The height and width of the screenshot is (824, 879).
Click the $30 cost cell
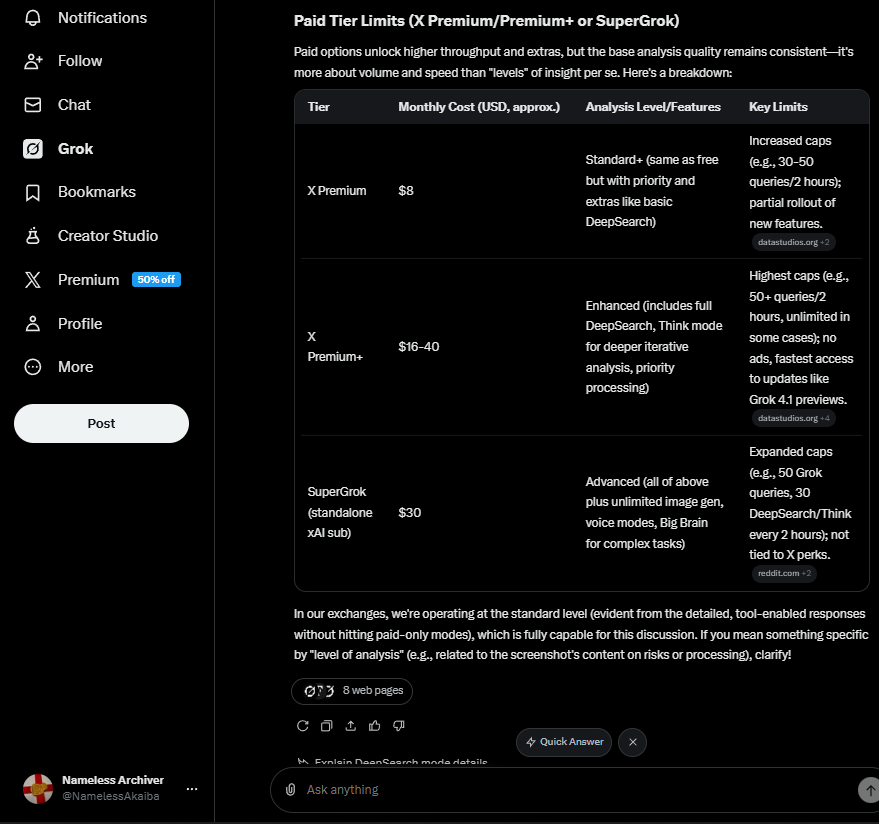coord(409,512)
